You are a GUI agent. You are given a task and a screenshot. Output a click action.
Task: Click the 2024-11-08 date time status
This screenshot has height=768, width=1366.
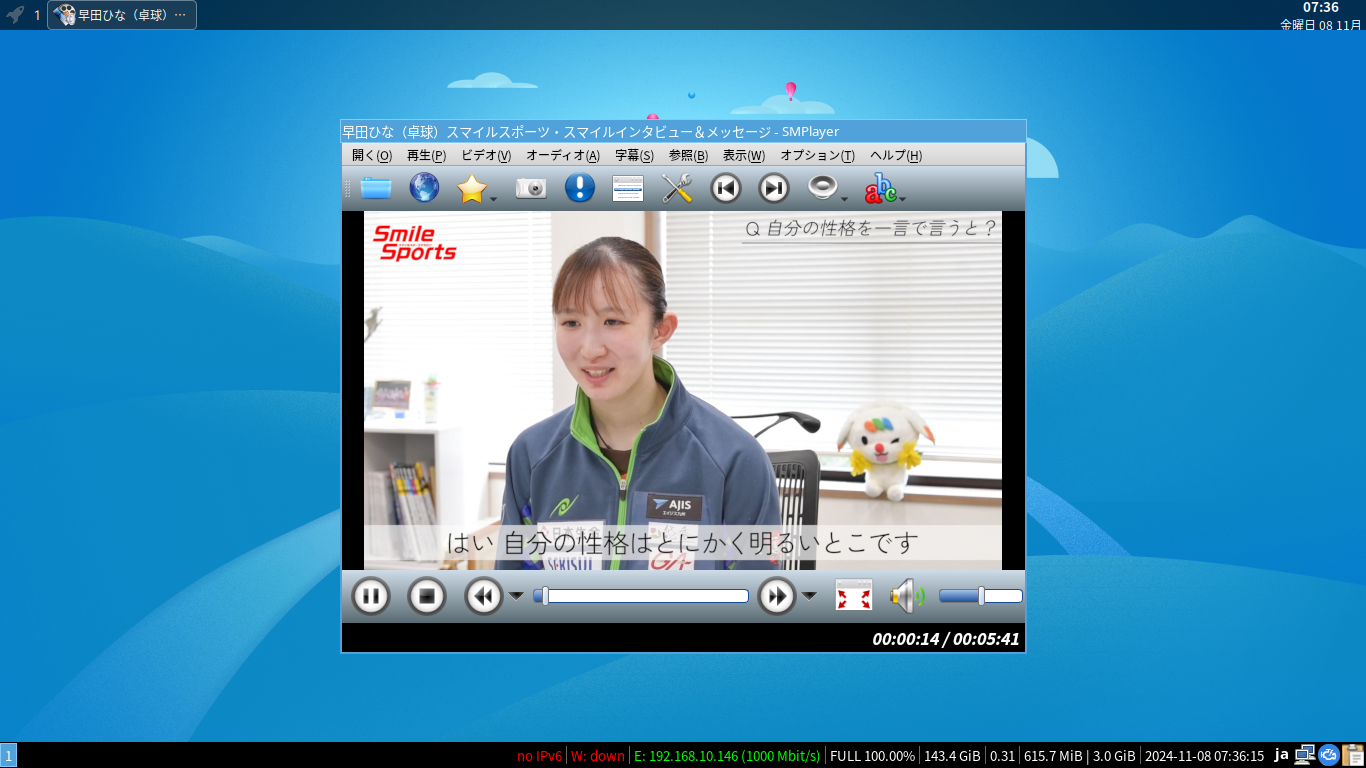pyautogui.click(x=1205, y=756)
